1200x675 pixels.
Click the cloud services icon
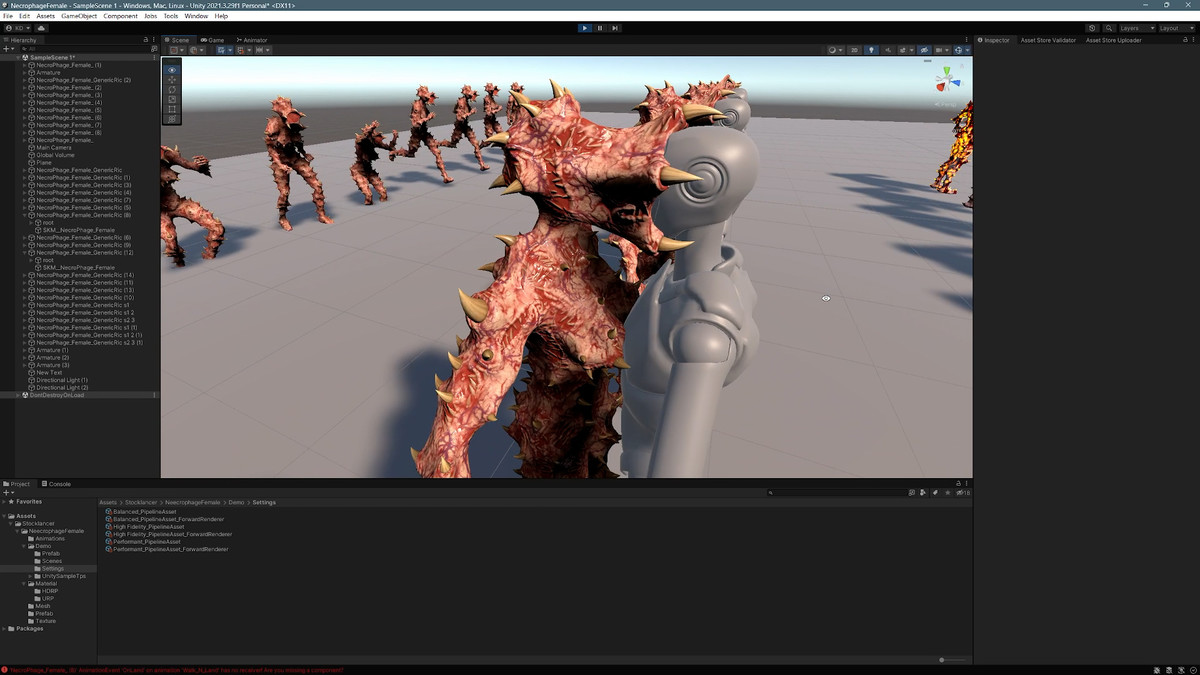(41, 28)
